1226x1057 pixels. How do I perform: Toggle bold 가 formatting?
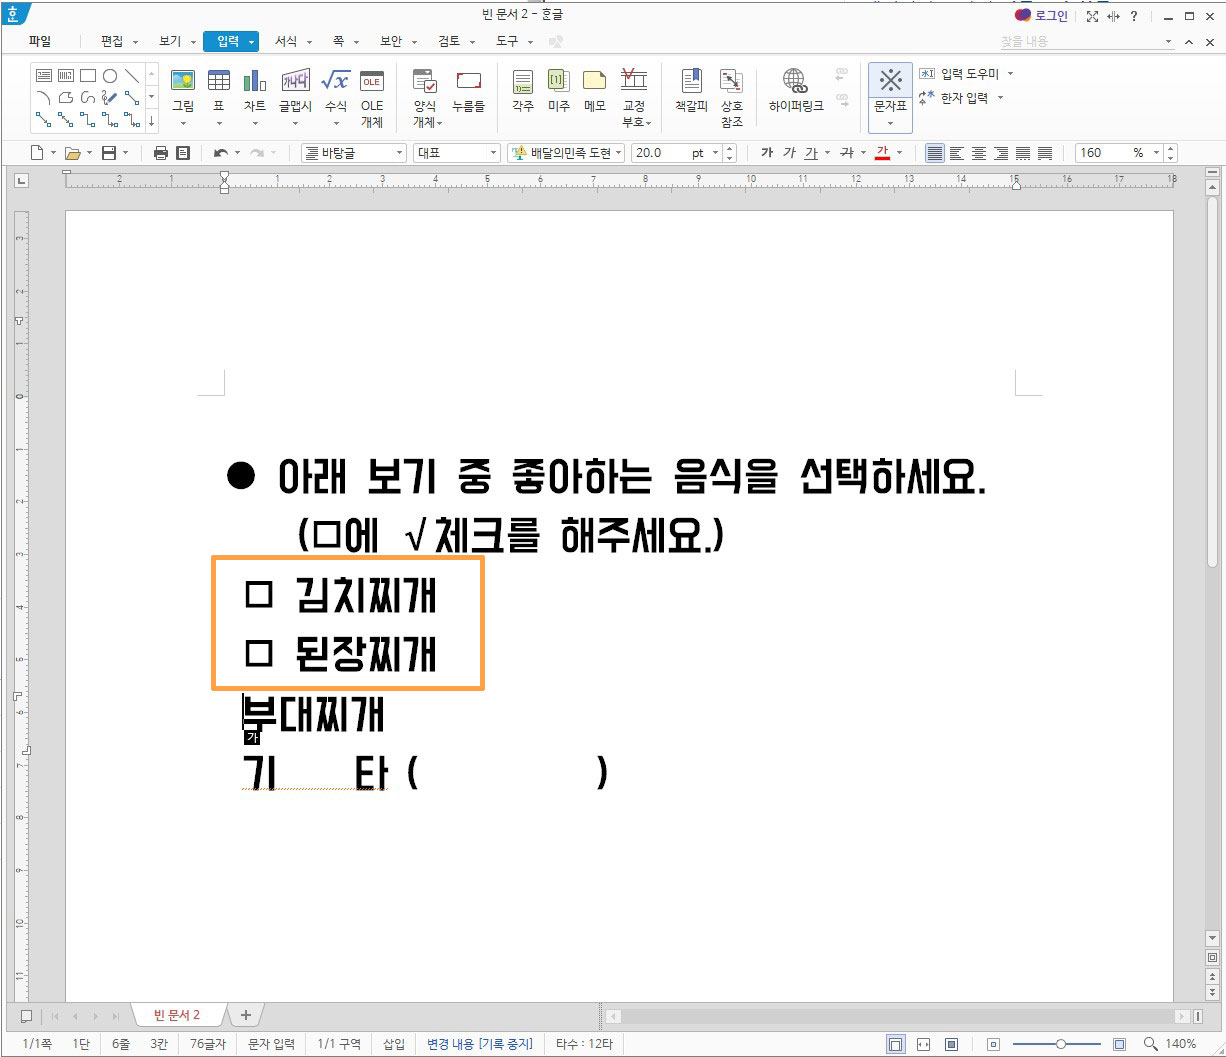(767, 153)
